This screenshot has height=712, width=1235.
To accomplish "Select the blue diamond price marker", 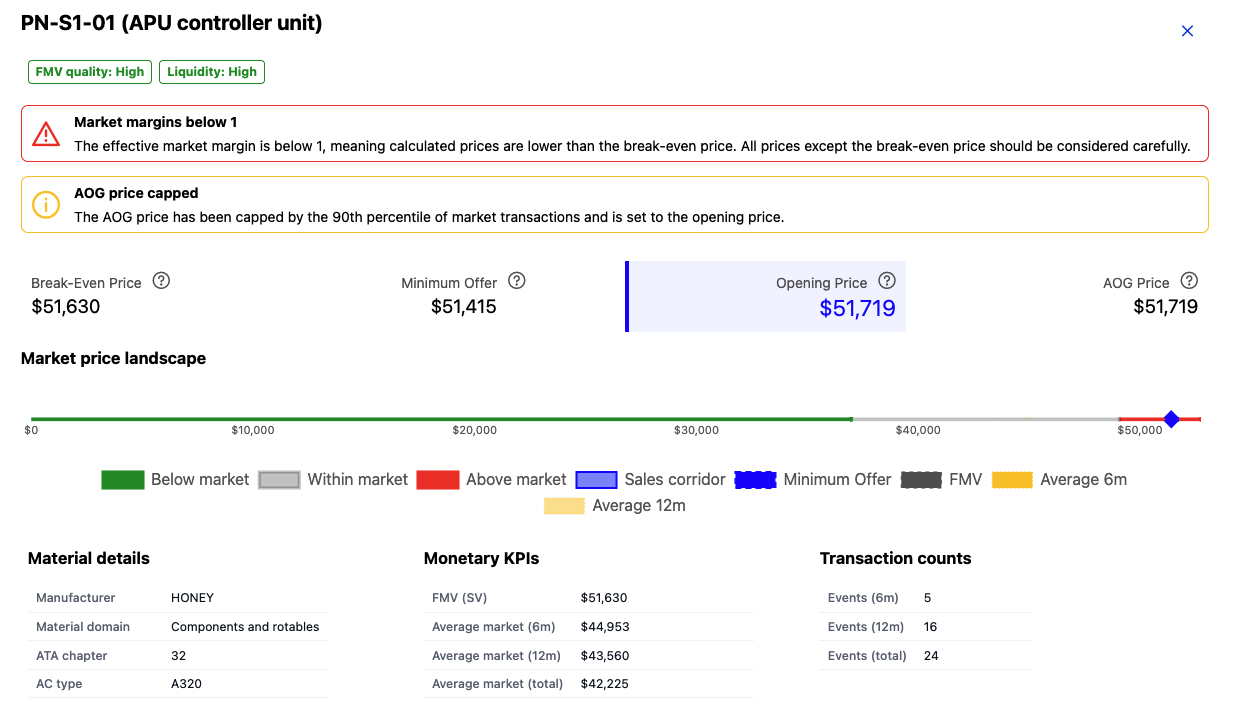I will pyautogui.click(x=1171, y=419).
